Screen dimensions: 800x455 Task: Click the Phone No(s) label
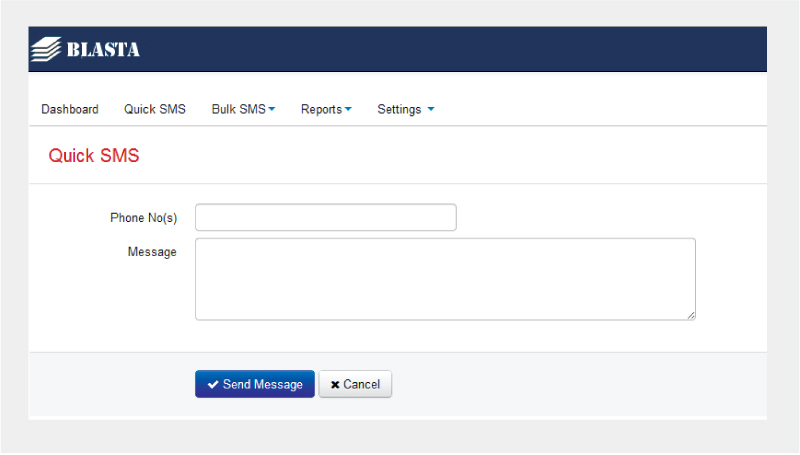[144, 218]
